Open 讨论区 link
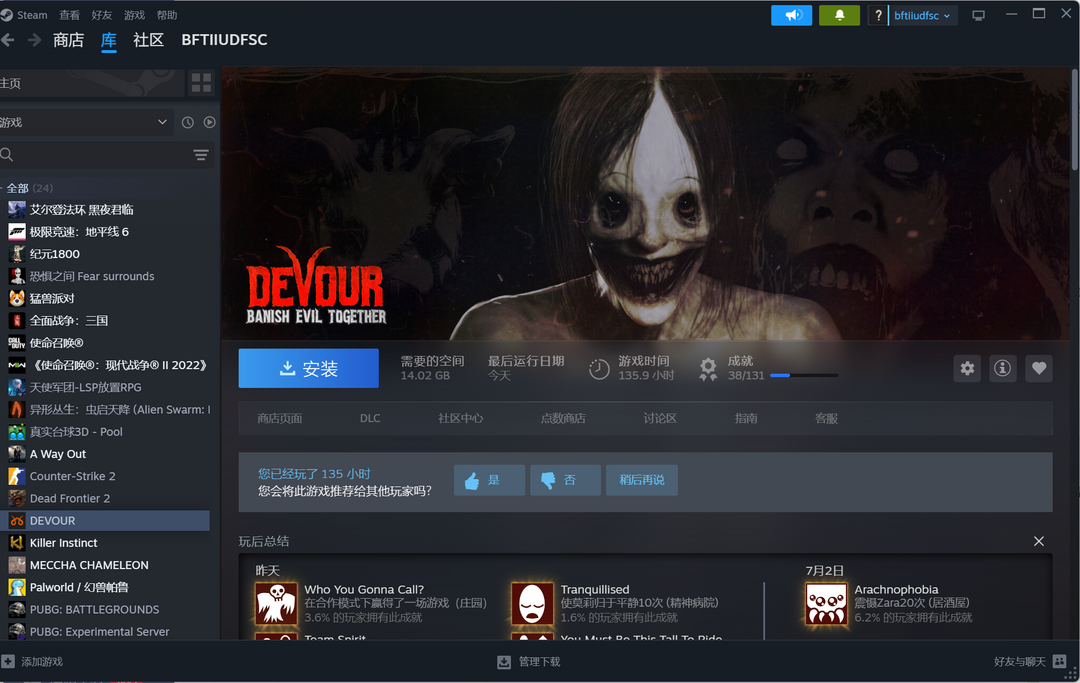1080x683 pixels. [x=660, y=418]
